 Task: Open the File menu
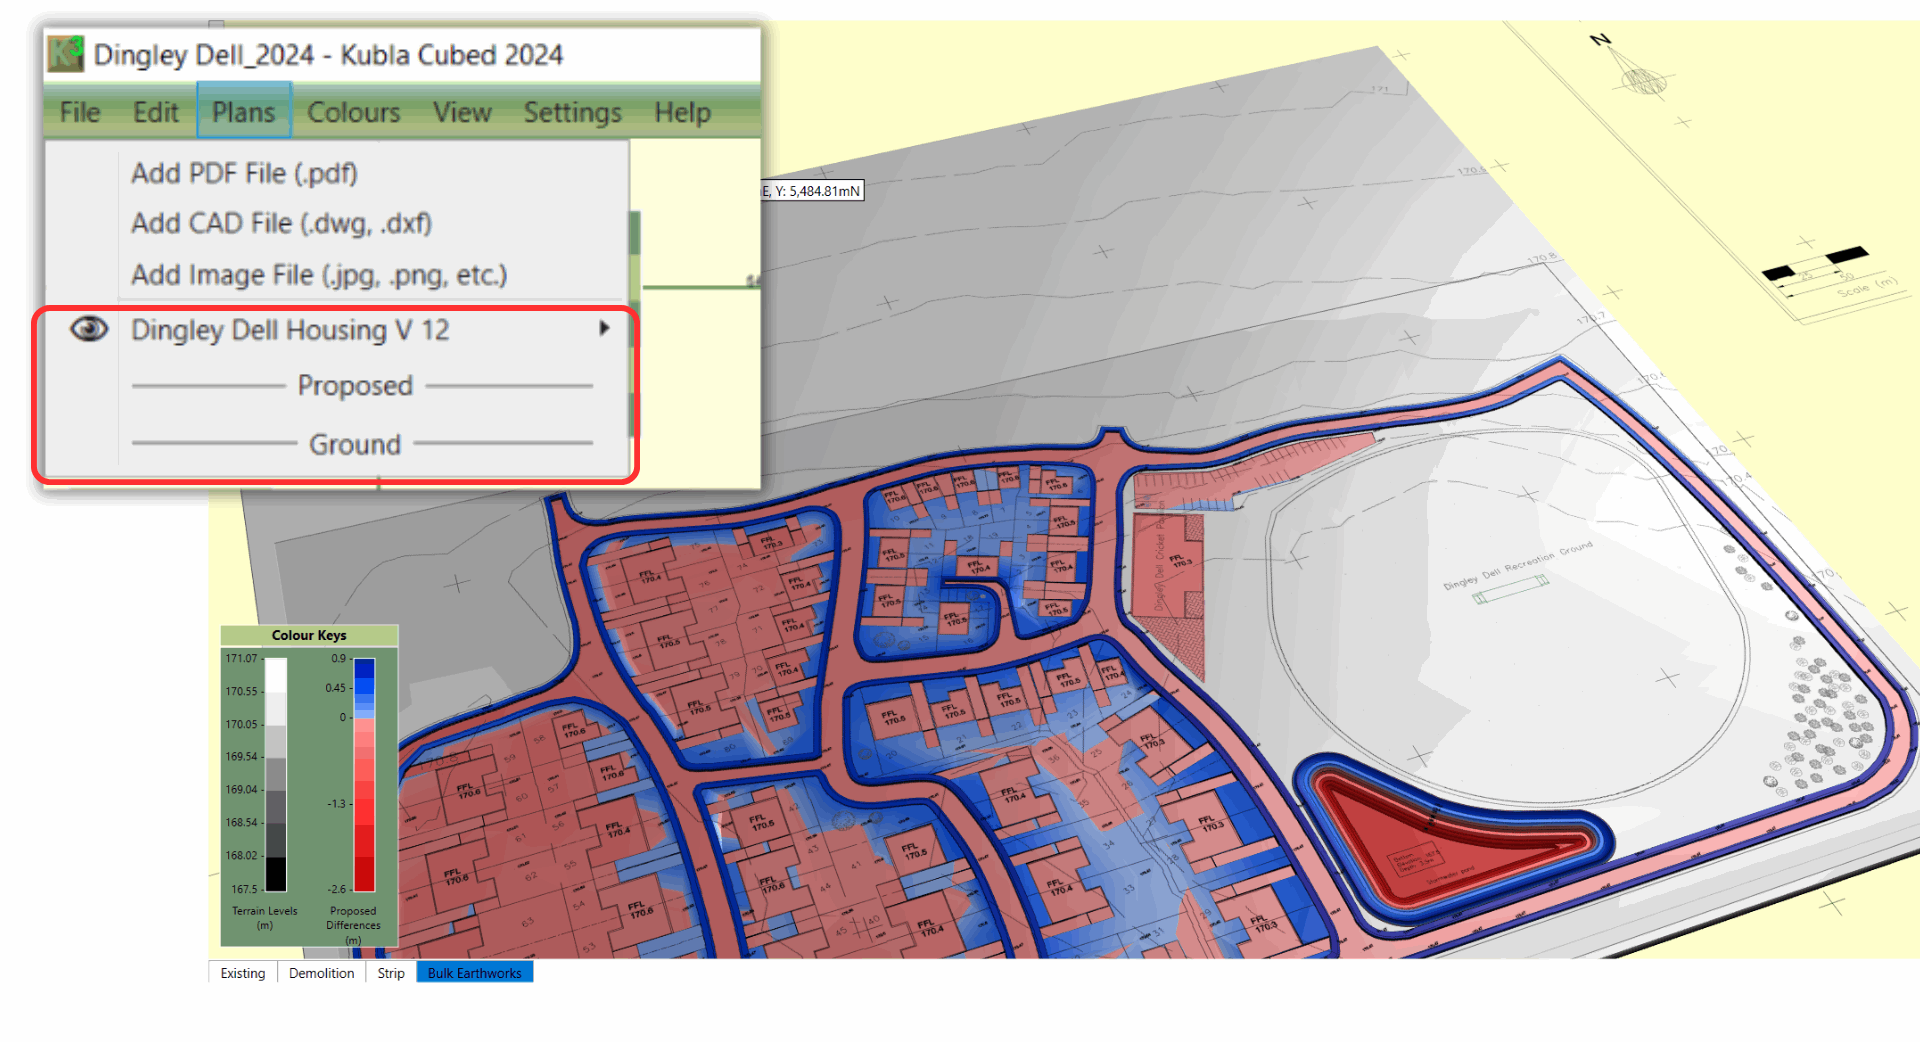[80, 112]
